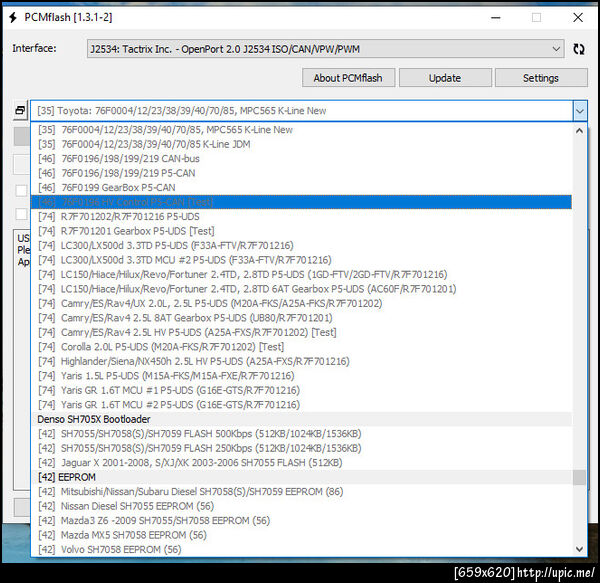Click the window list icon beside the module dropdown

tap(20, 111)
